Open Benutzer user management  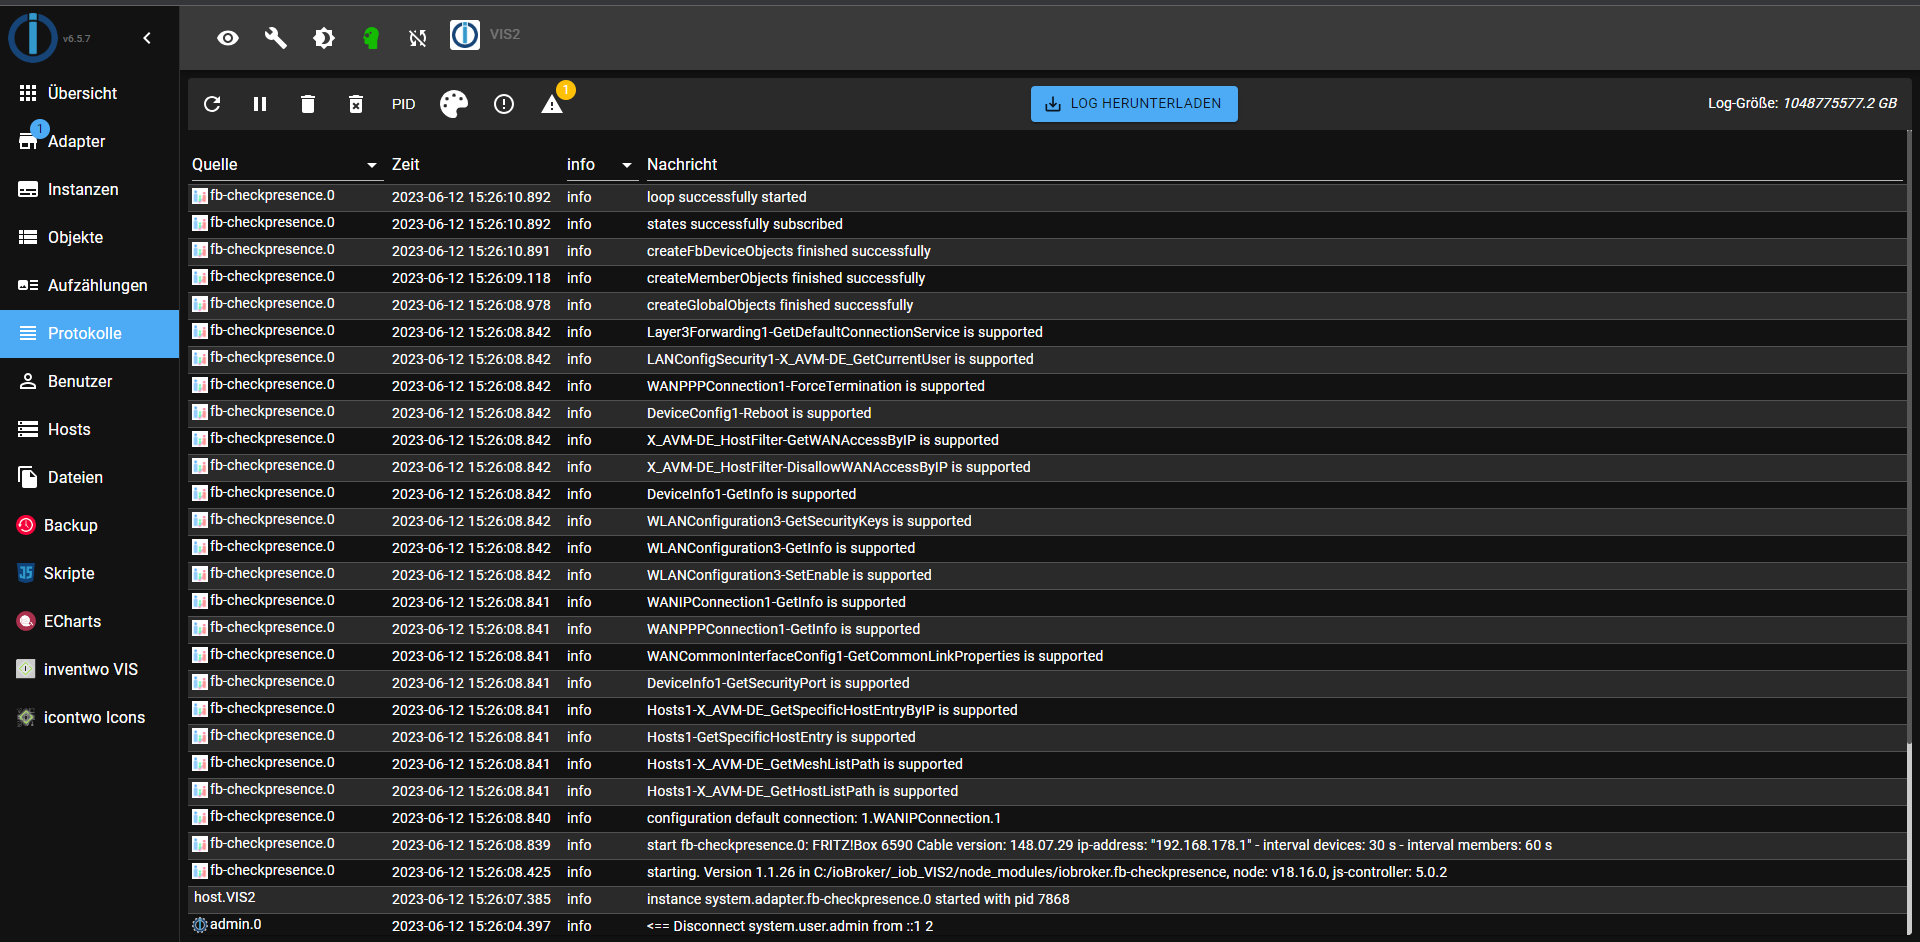click(x=90, y=381)
